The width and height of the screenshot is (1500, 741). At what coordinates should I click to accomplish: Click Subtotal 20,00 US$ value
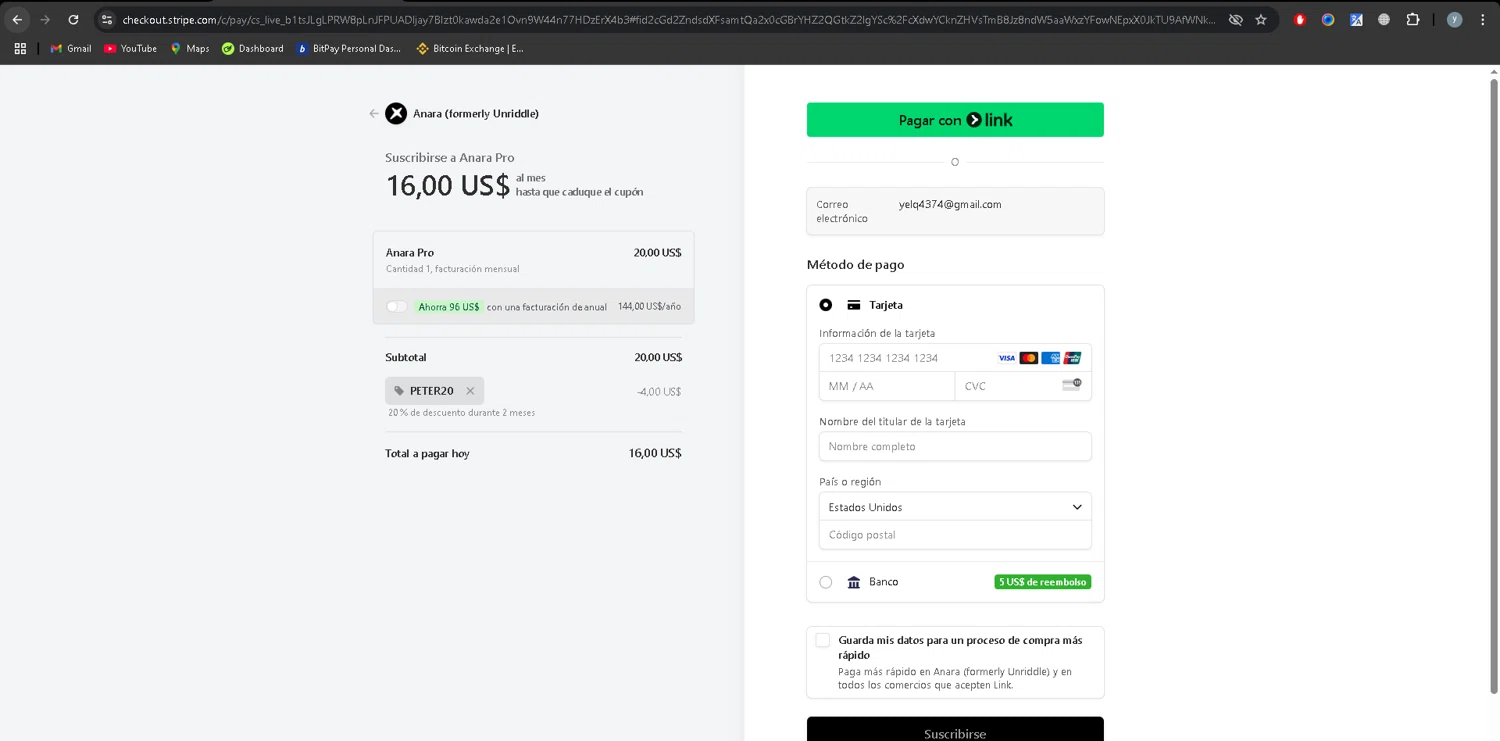point(658,357)
